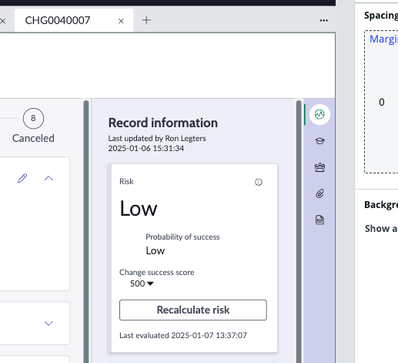Screen dimensions: 398x363
Task: Expand the section with down chevron
Action: (49, 323)
